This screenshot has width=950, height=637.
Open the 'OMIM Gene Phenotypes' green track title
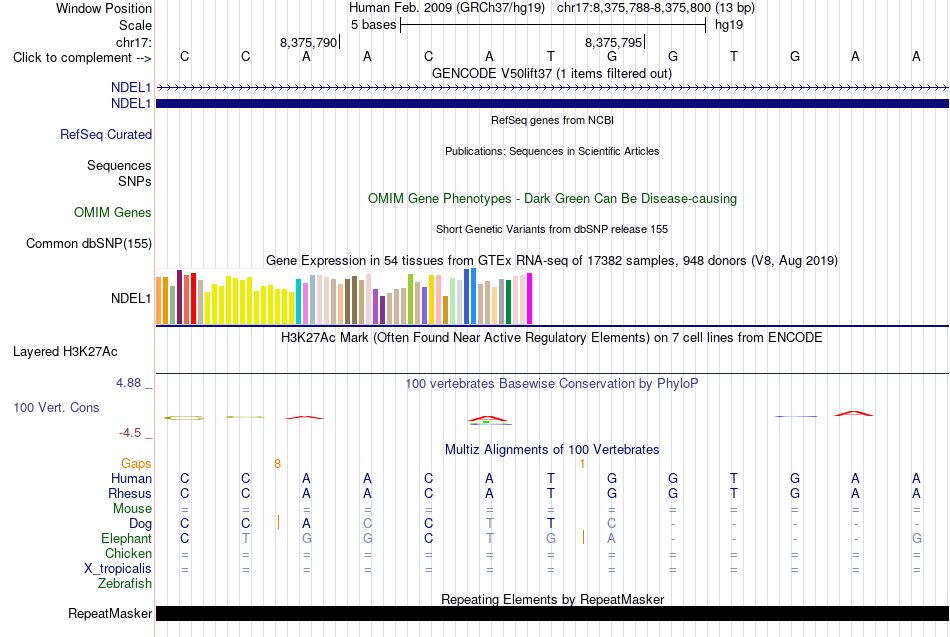pos(553,199)
